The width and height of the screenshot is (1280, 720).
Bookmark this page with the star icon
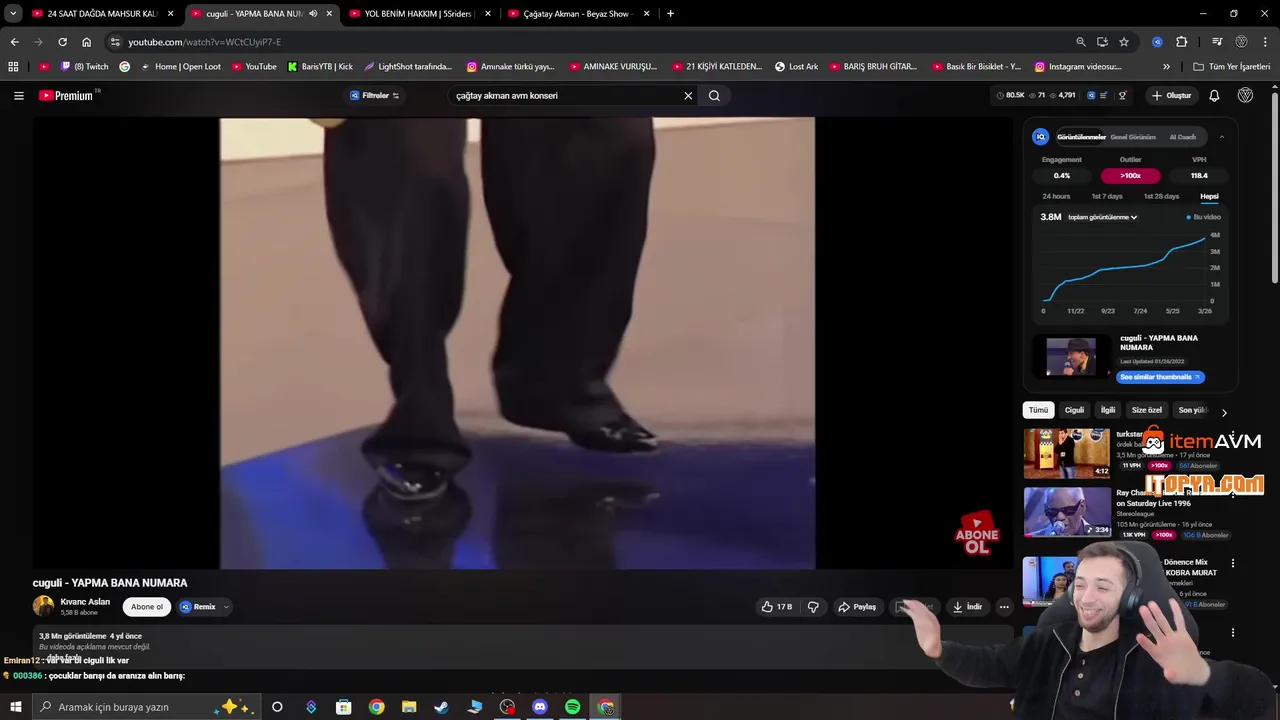pos(1124,42)
